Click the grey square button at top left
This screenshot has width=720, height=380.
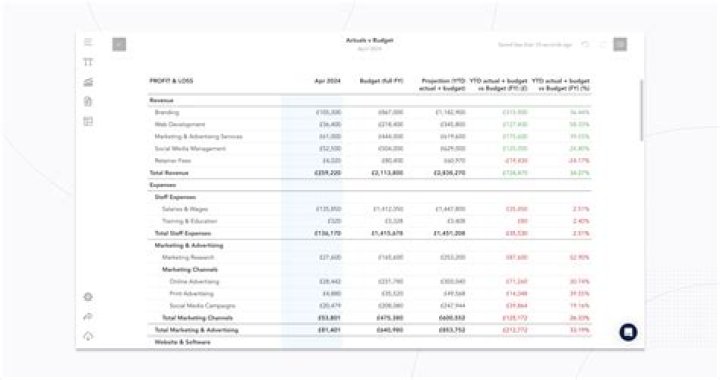coord(119,44)
